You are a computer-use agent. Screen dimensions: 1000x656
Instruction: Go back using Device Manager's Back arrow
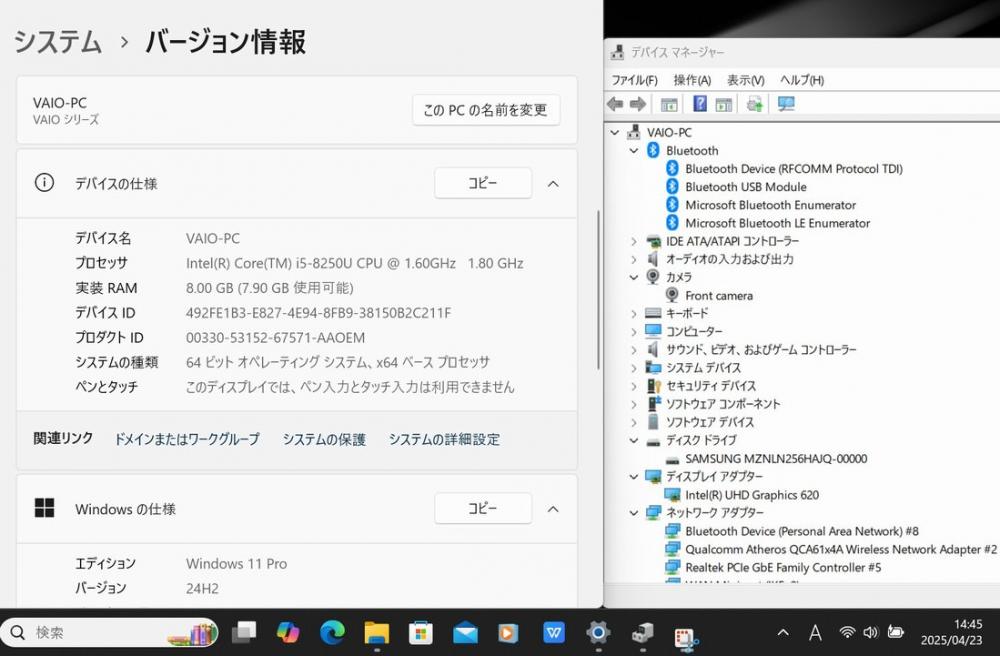[615, 104]
